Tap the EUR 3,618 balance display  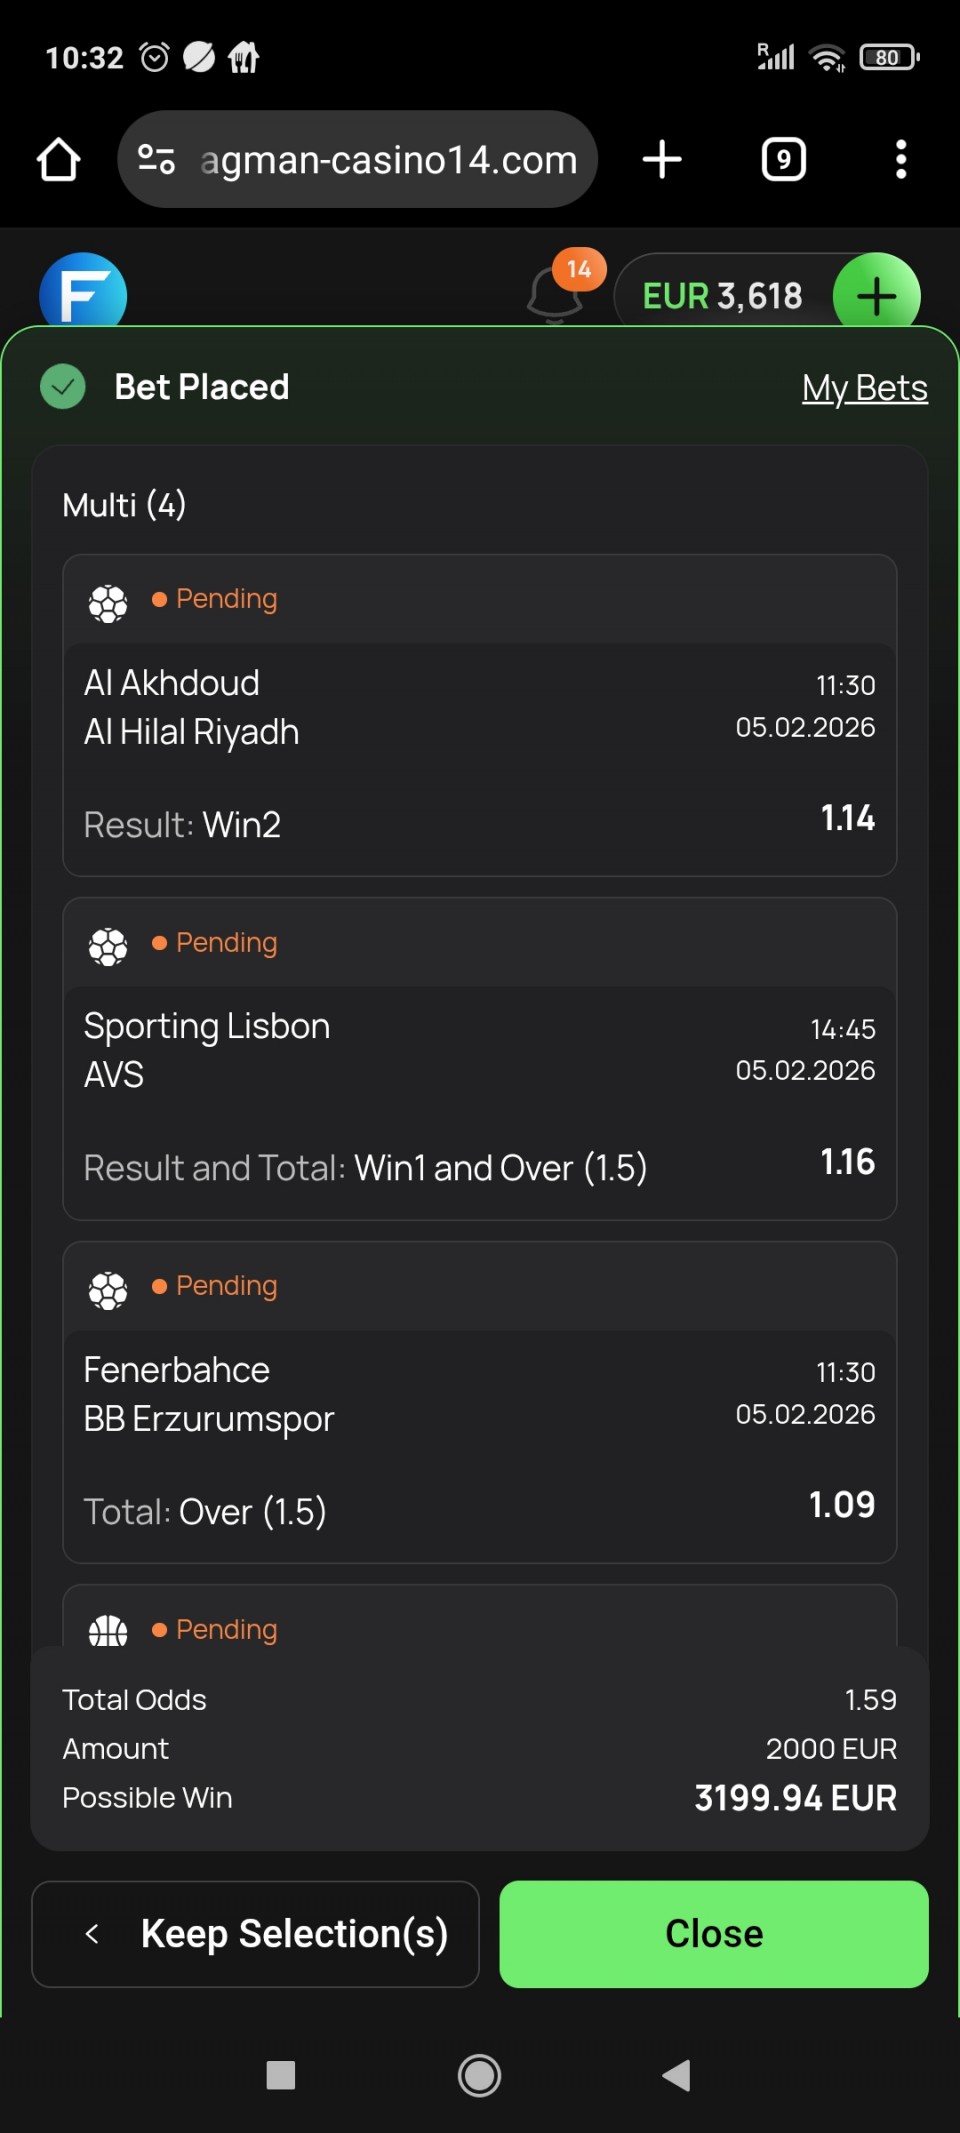click(722, 296)
